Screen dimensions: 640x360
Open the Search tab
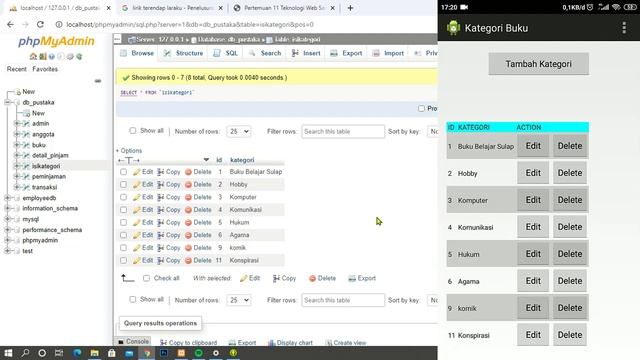(x=265, y=53)
